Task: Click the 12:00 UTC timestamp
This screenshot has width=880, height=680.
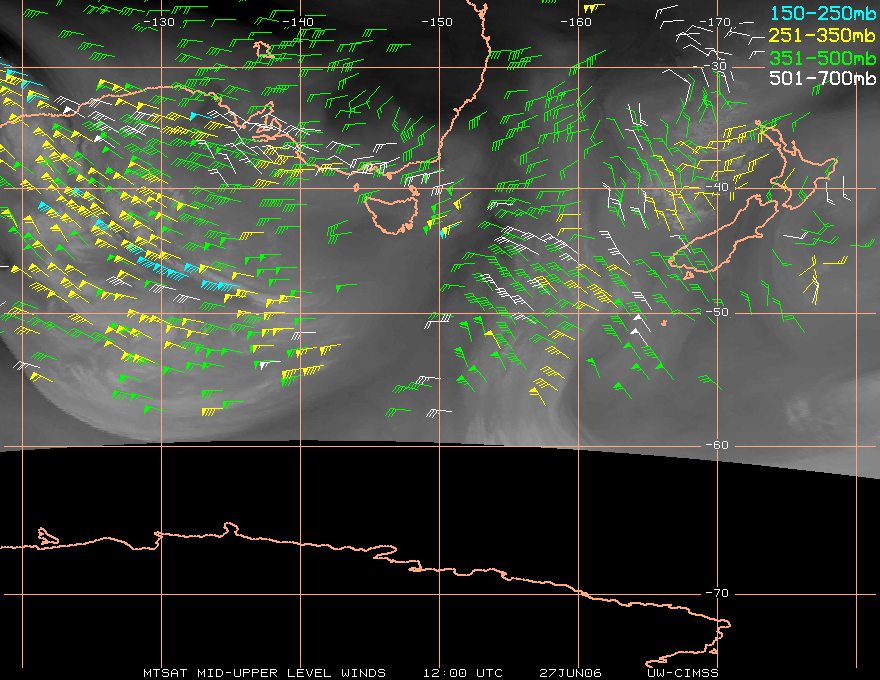Action: 462,672
